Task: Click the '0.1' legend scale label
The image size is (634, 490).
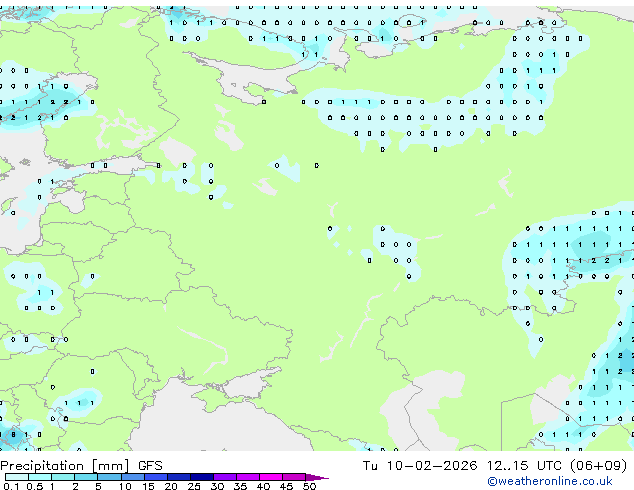Action: 11,486
